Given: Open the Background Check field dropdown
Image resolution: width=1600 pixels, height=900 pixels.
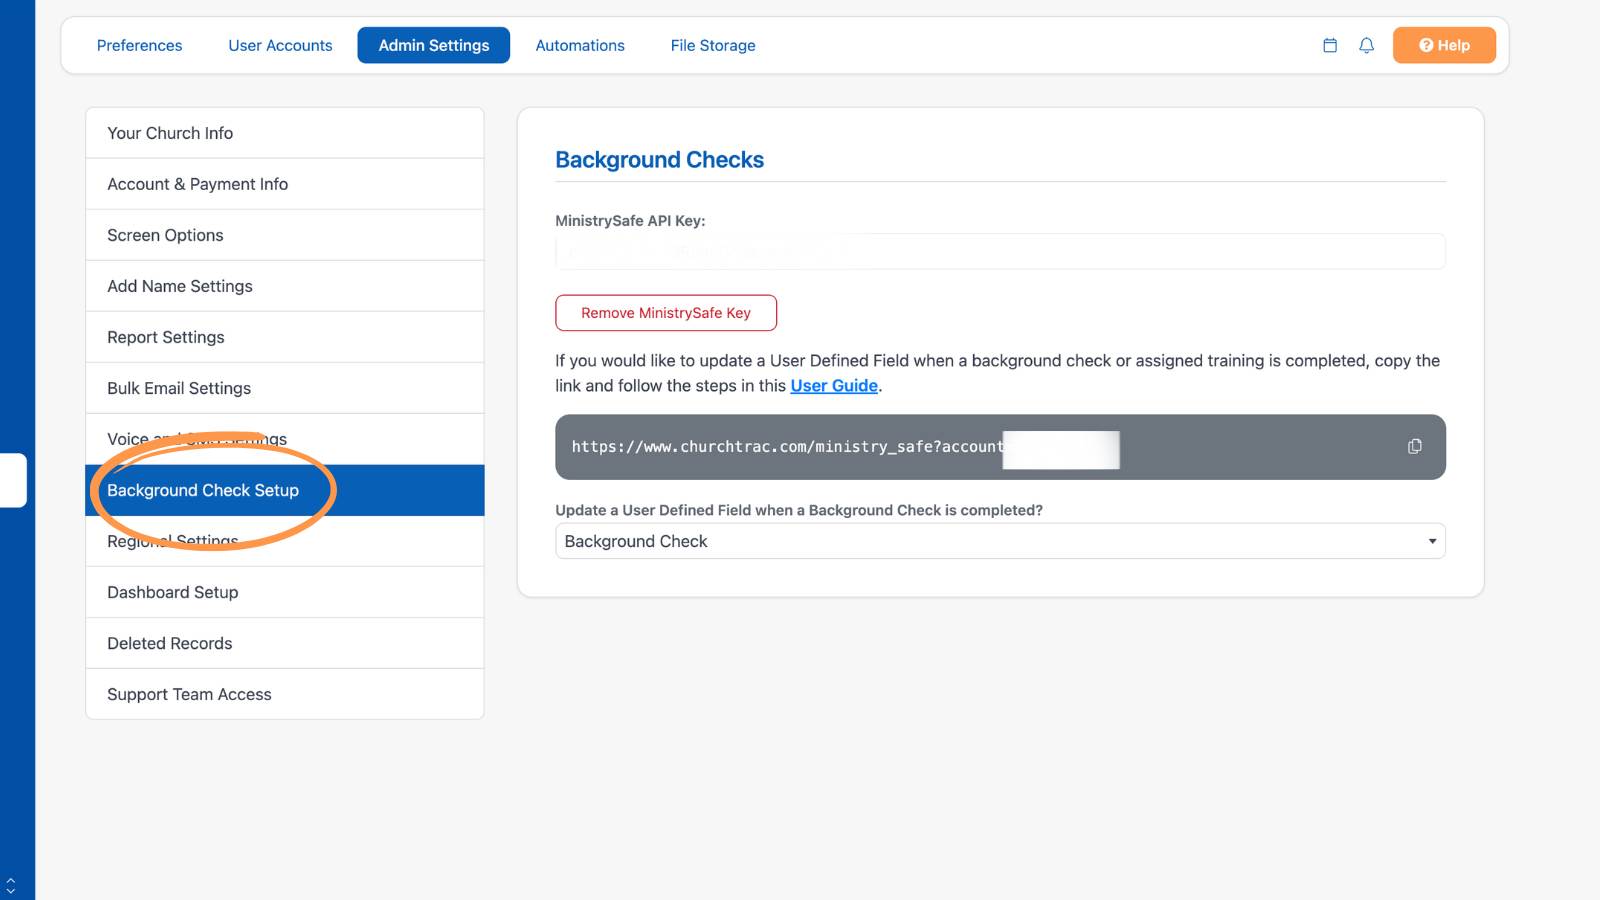Looking at the screenshot, I should [x=1000, y=541].
